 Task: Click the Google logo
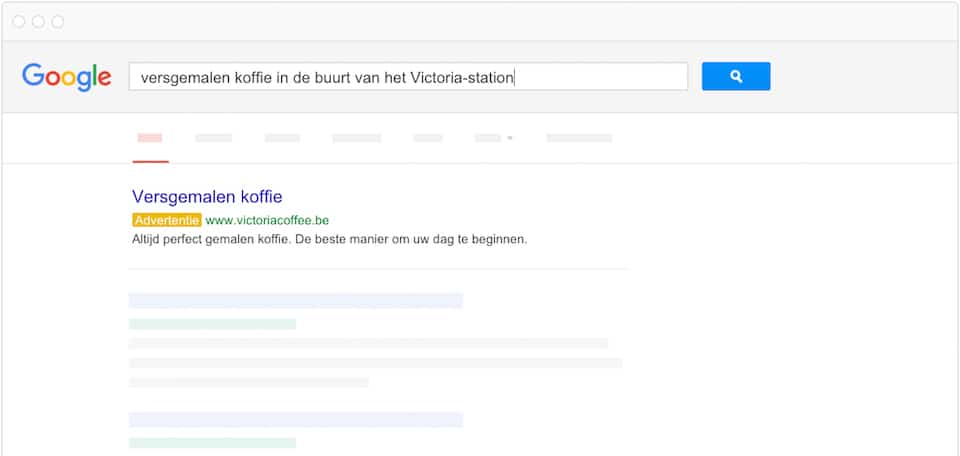coord(67,77)
